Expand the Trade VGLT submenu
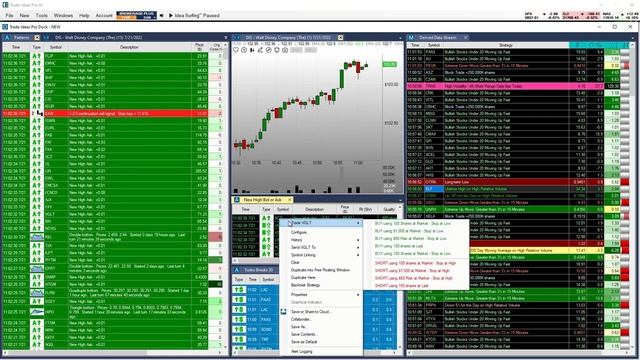Screen dimensions: 640x360 click(x=322, y=223)
